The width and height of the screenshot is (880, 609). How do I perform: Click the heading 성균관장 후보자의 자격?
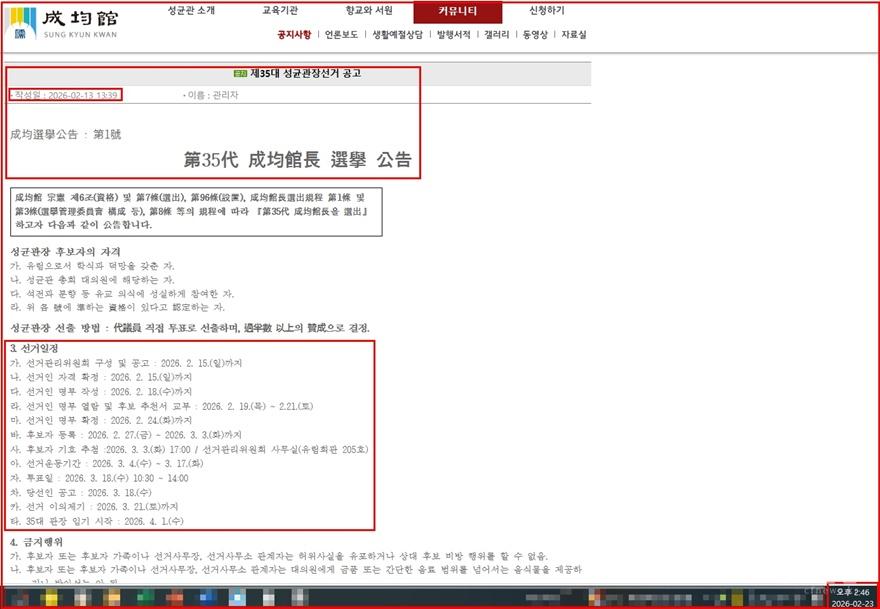[x=66, y=252]
